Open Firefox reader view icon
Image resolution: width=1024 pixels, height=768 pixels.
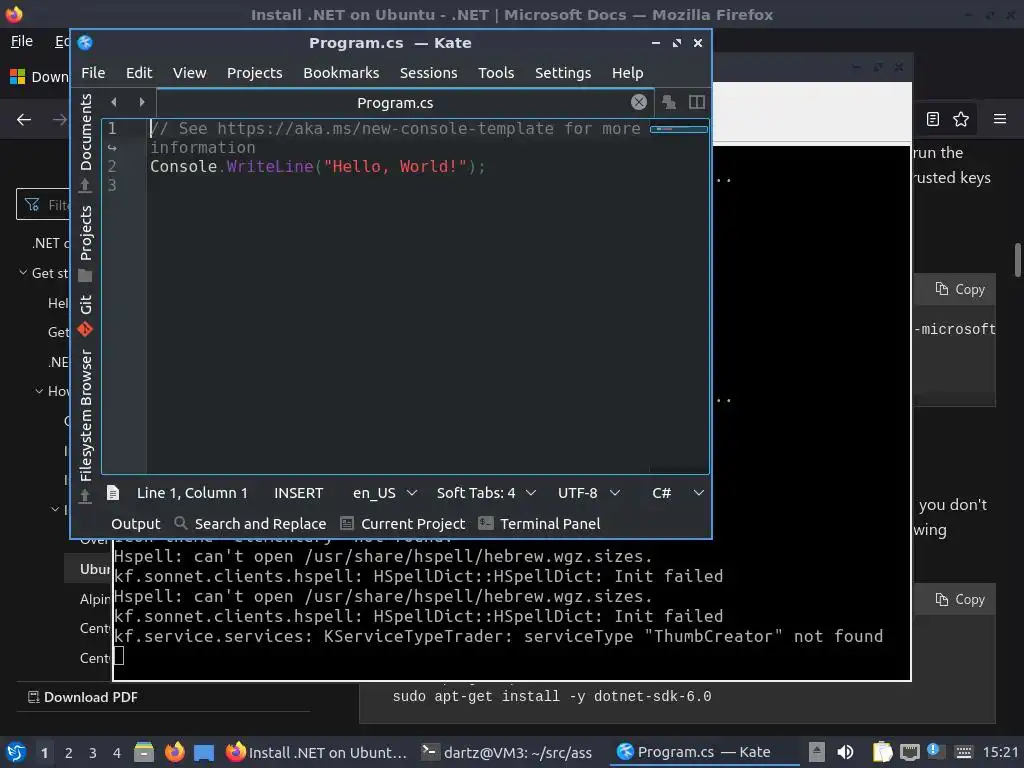coord(933,119)
